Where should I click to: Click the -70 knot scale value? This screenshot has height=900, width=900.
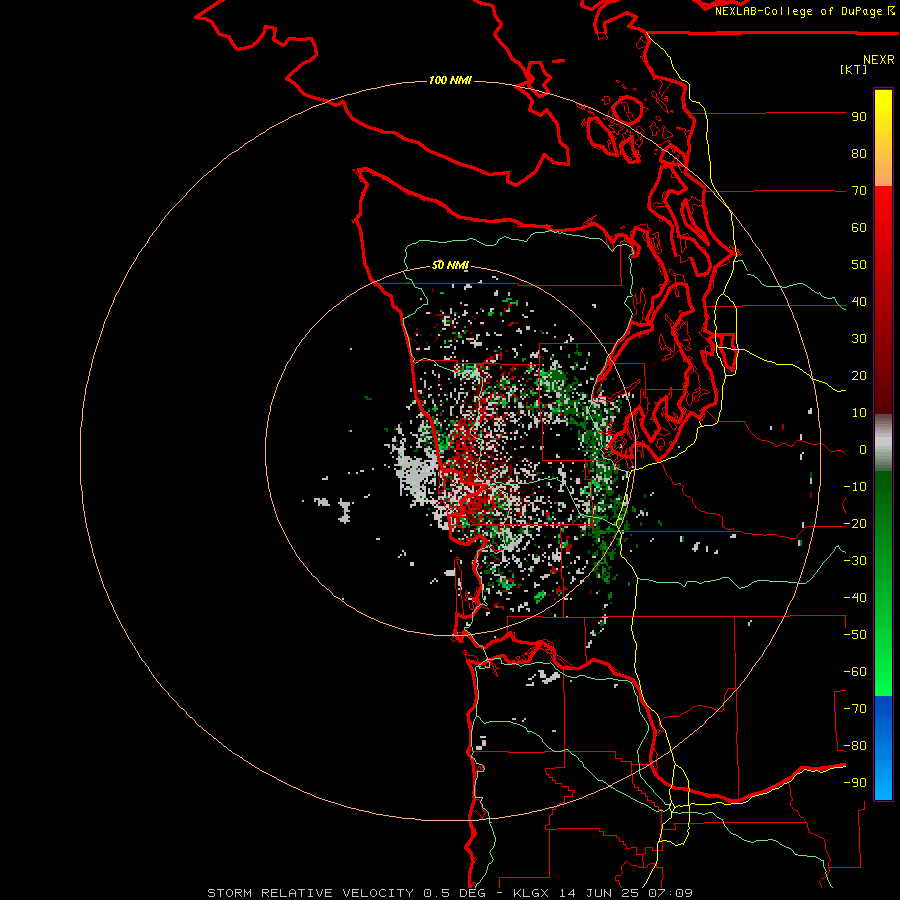(855, 709)
